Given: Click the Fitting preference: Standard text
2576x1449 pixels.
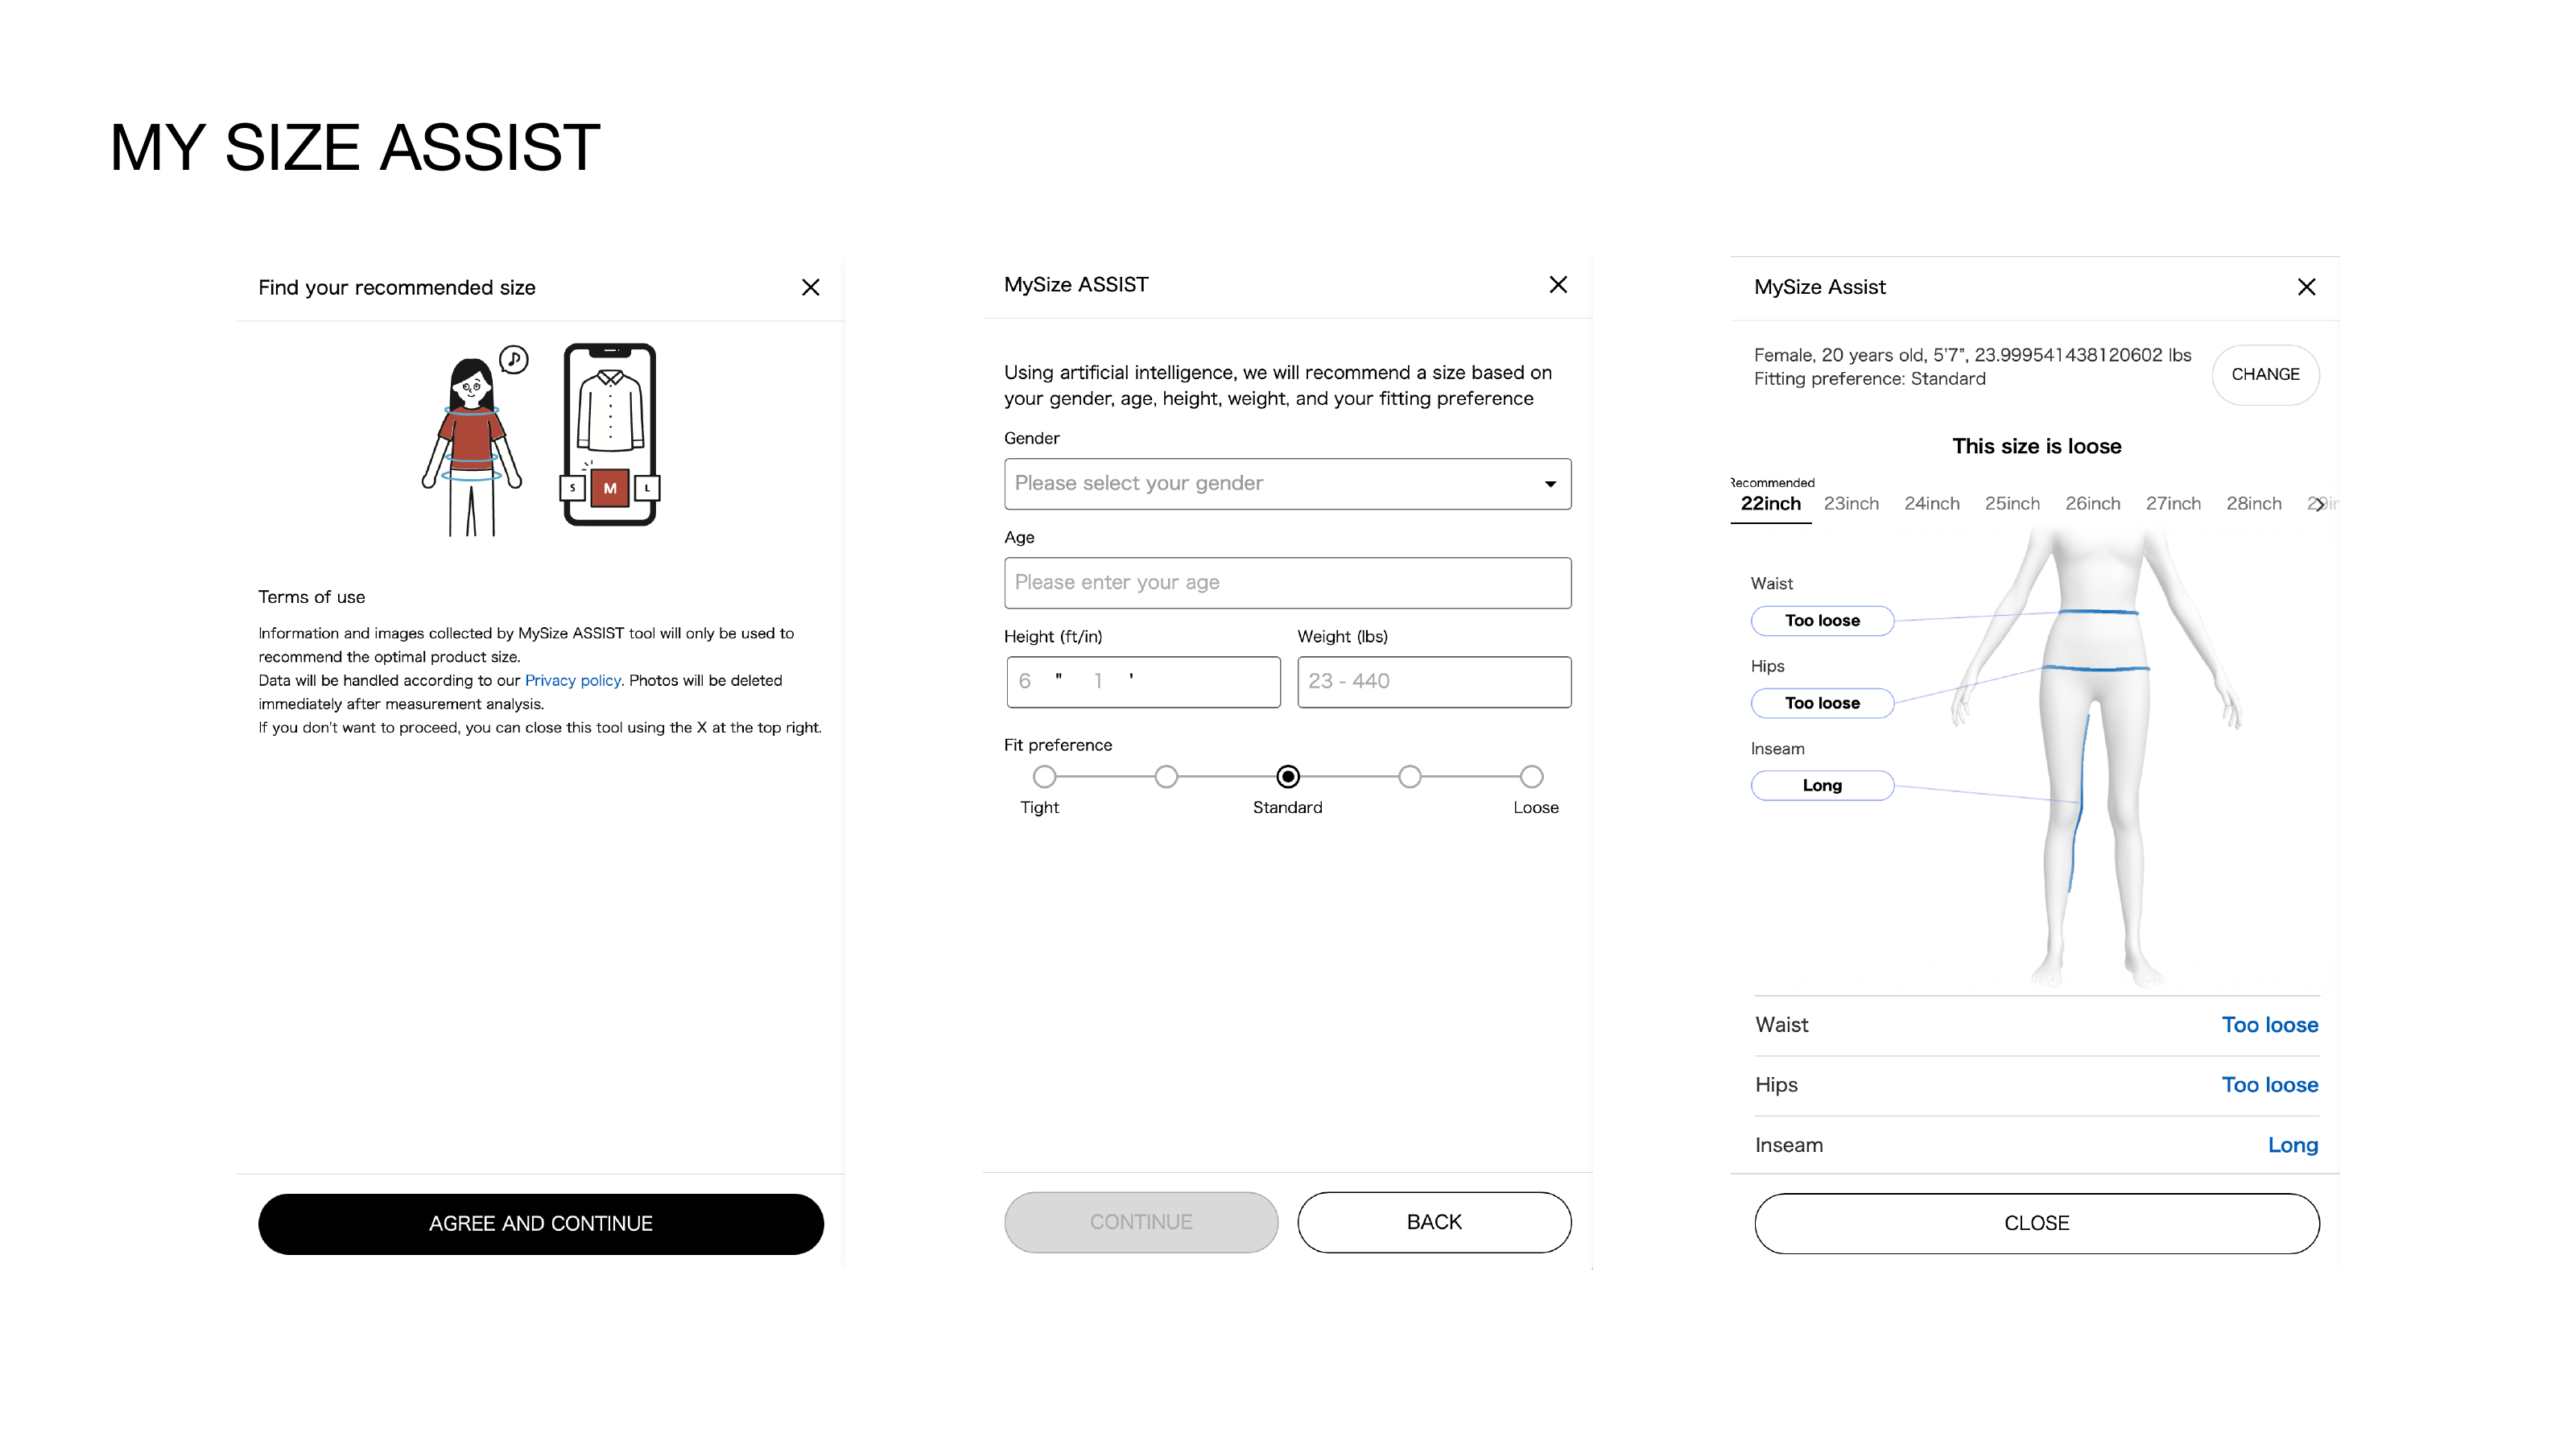Looking at the screenshot, I should (1869, 379).
